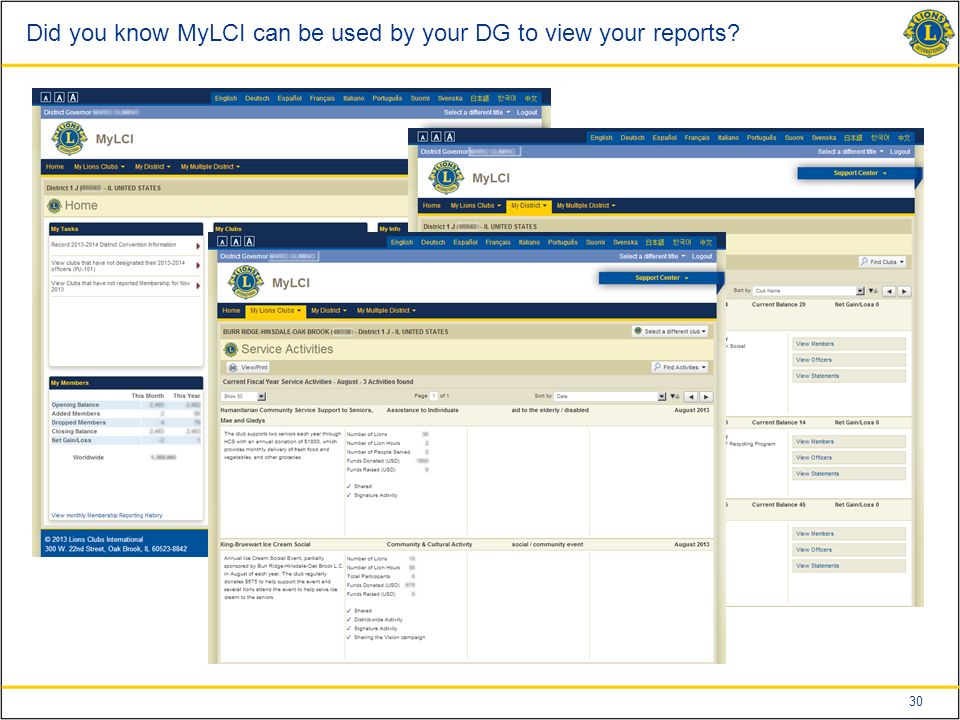Open My Multiple District menu in Service Activities window
Image resolution: width=960 pixels, height=720 pixels.
point(386,310)
